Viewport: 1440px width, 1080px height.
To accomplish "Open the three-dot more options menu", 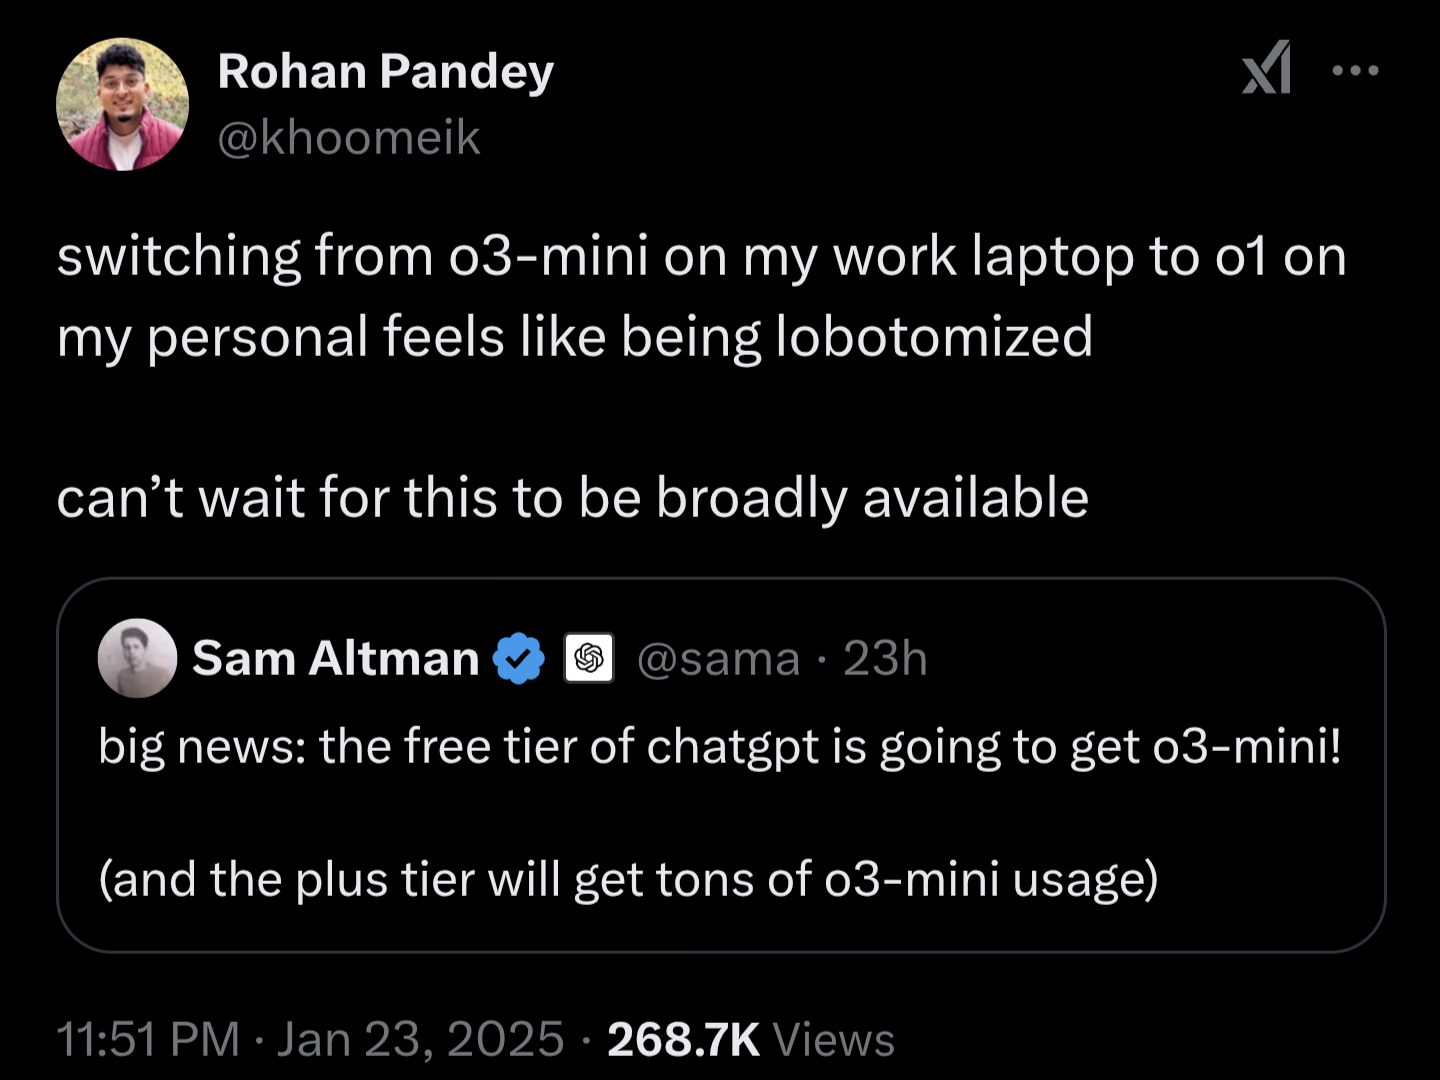I will click(x=1356, y=70).
